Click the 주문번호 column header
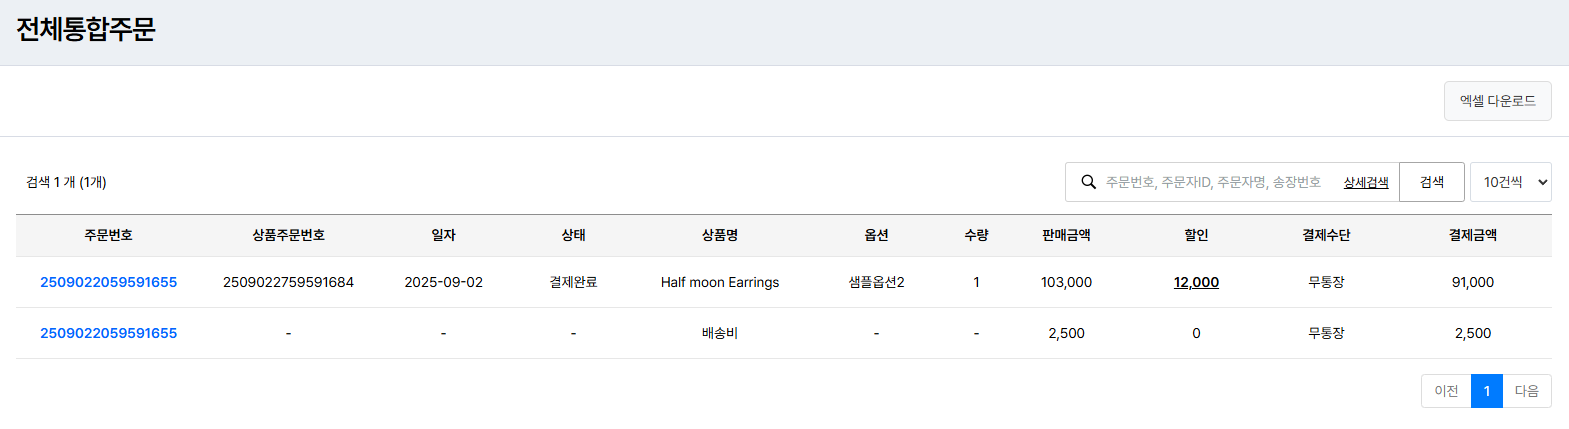Viewport: 1569px width, 429px height. [x=108, y=235]
